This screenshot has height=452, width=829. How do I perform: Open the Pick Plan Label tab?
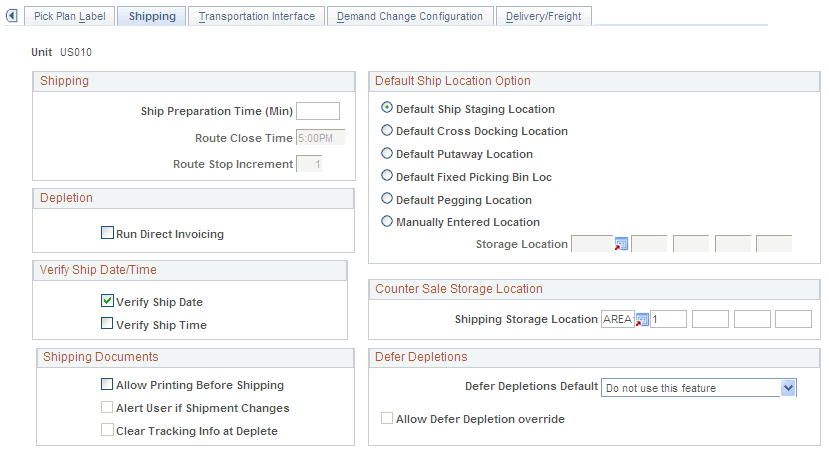coord(70,16)
